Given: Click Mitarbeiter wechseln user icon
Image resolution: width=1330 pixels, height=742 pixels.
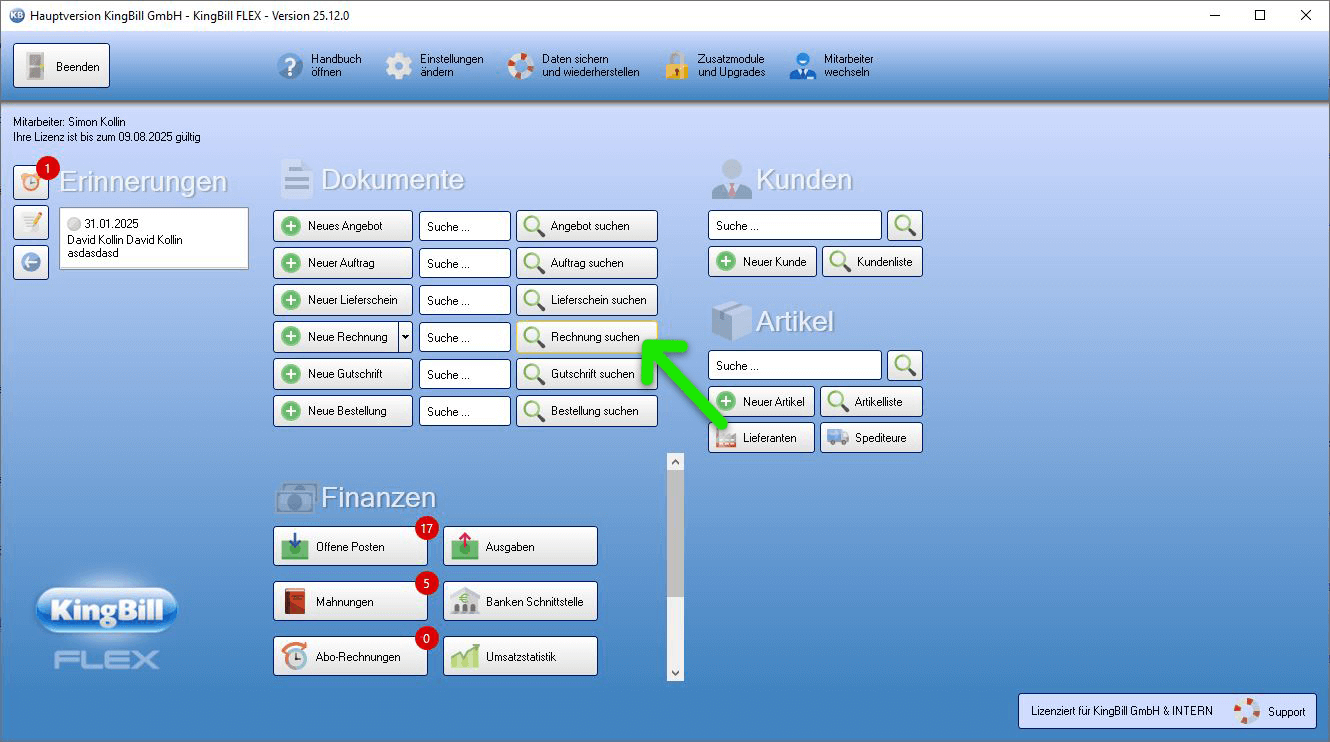Looking at the screenshot, I should [x=803, y=66].
